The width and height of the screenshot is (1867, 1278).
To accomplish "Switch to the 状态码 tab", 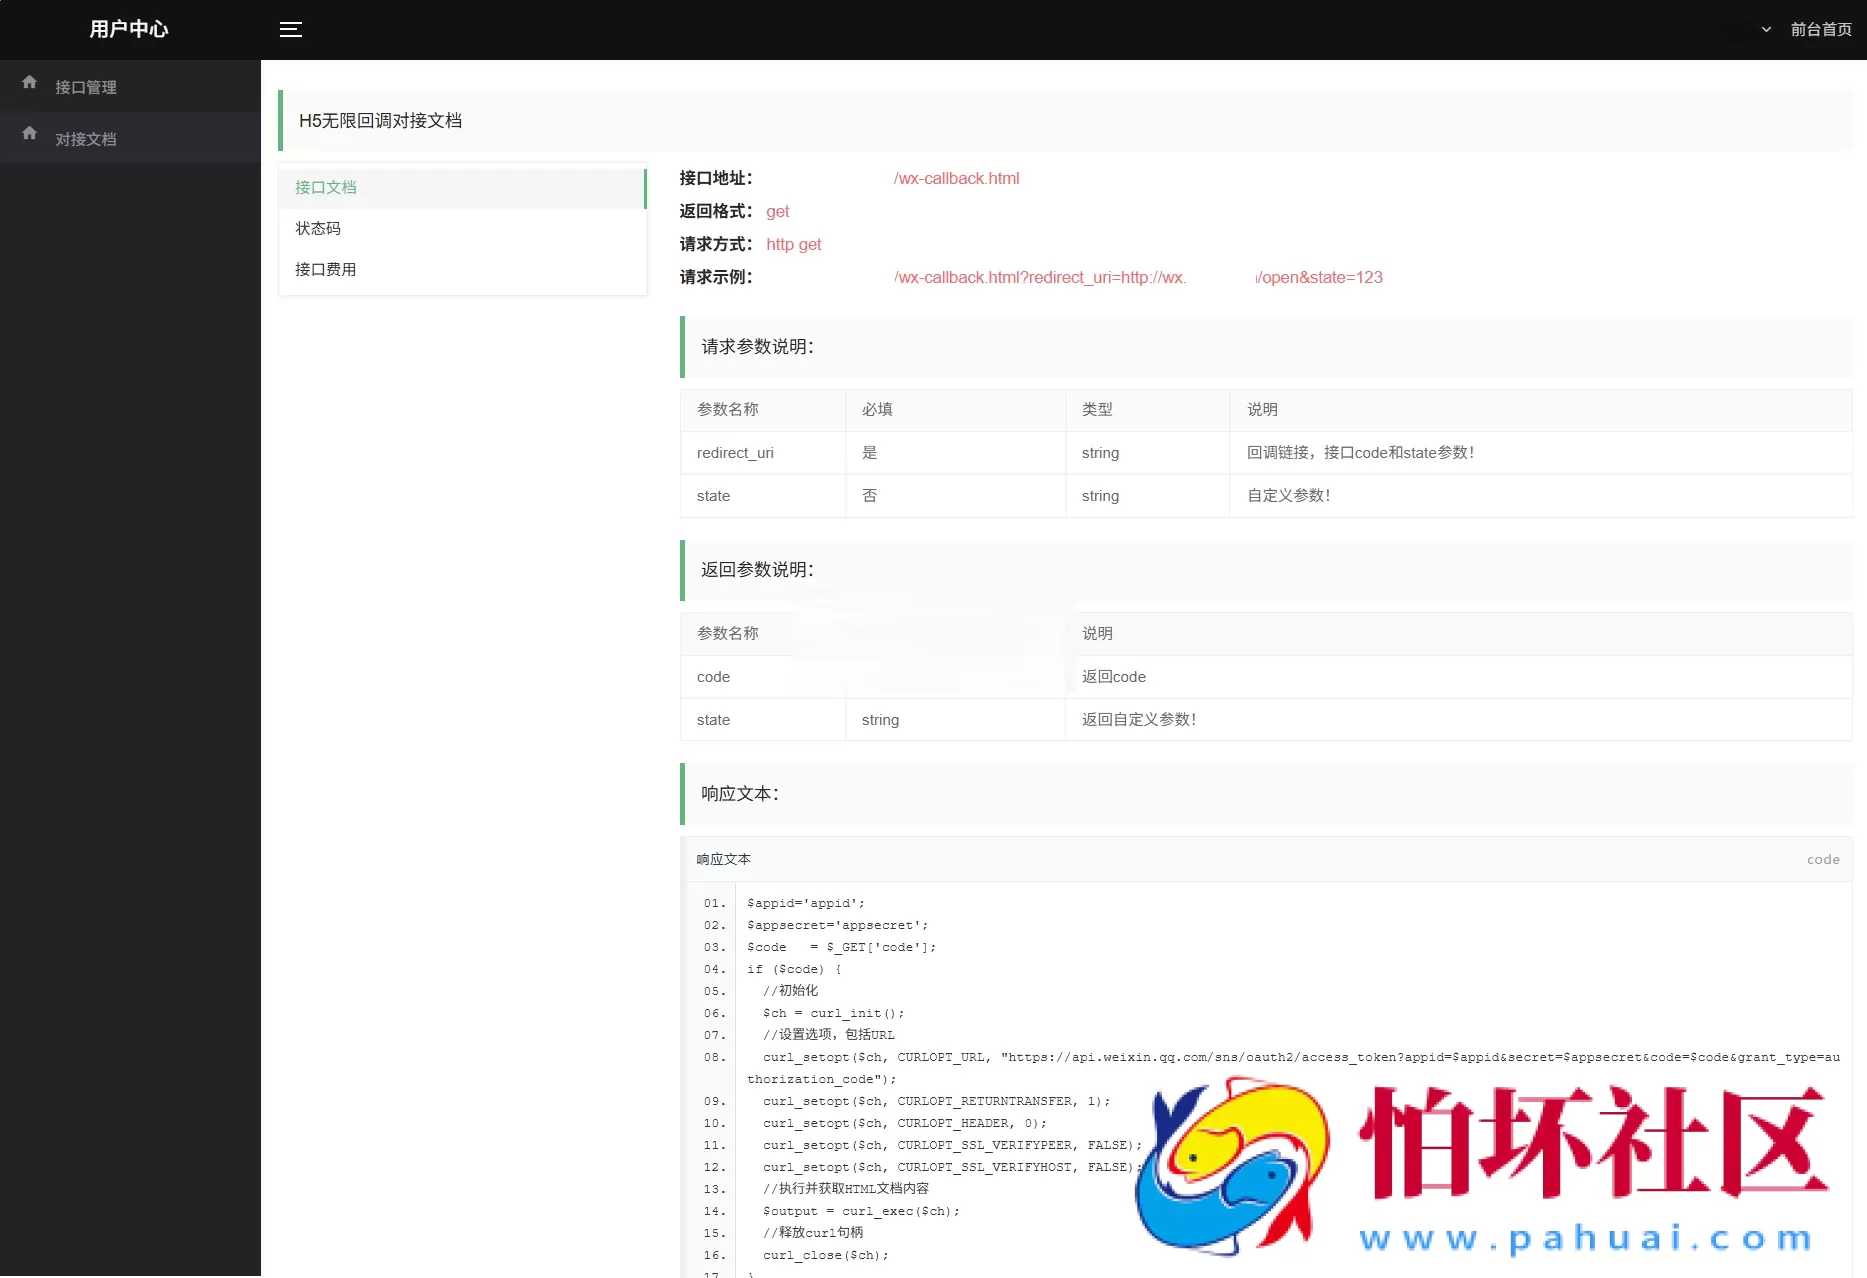I will click(x=317, y=228).
